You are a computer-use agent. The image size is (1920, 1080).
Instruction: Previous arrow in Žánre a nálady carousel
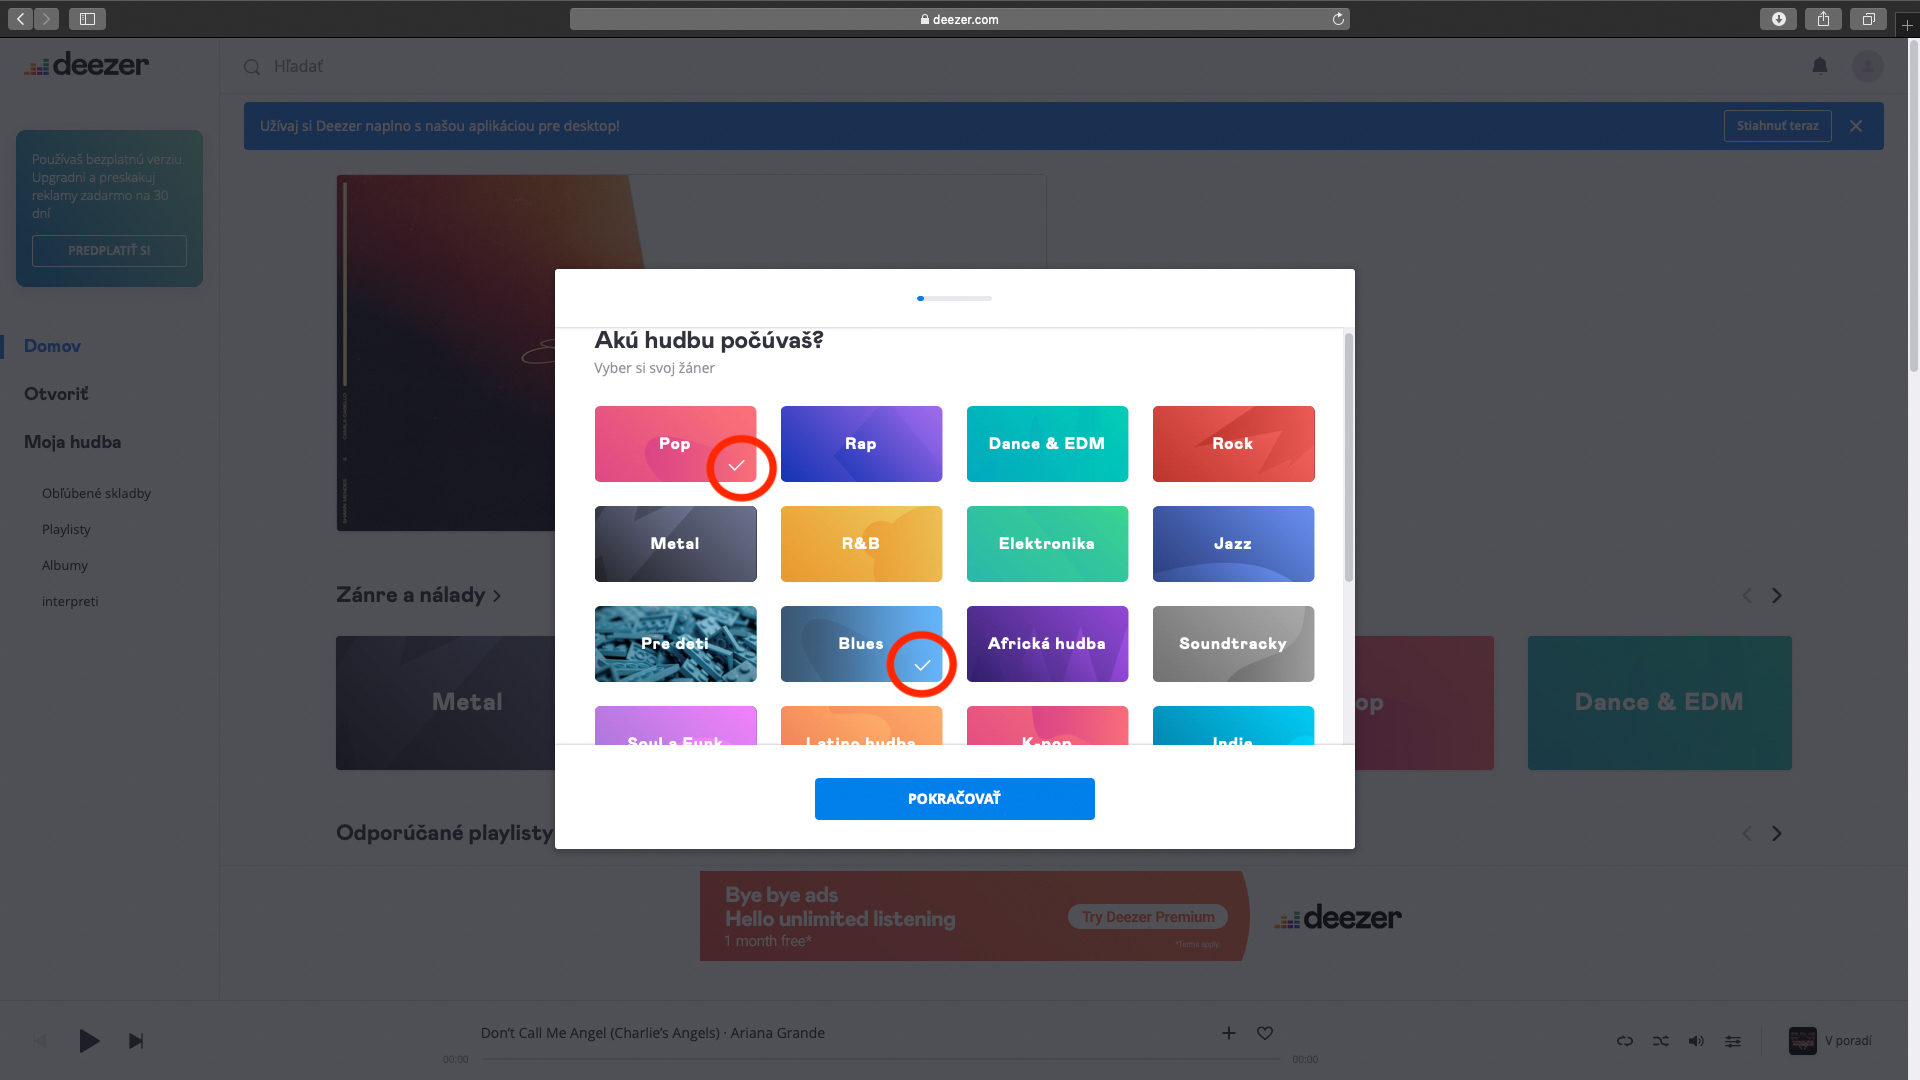pyautogui.click(x=1747, y=595)
